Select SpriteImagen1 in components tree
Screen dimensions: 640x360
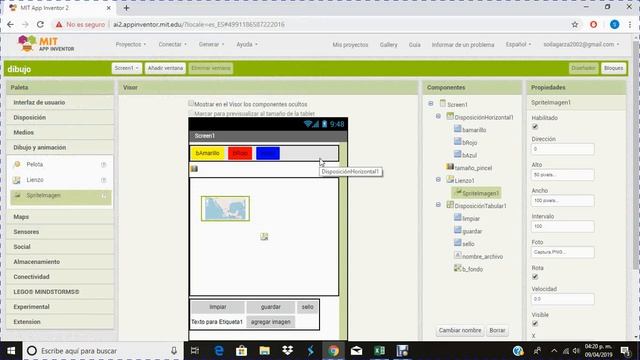coord(477,193)
